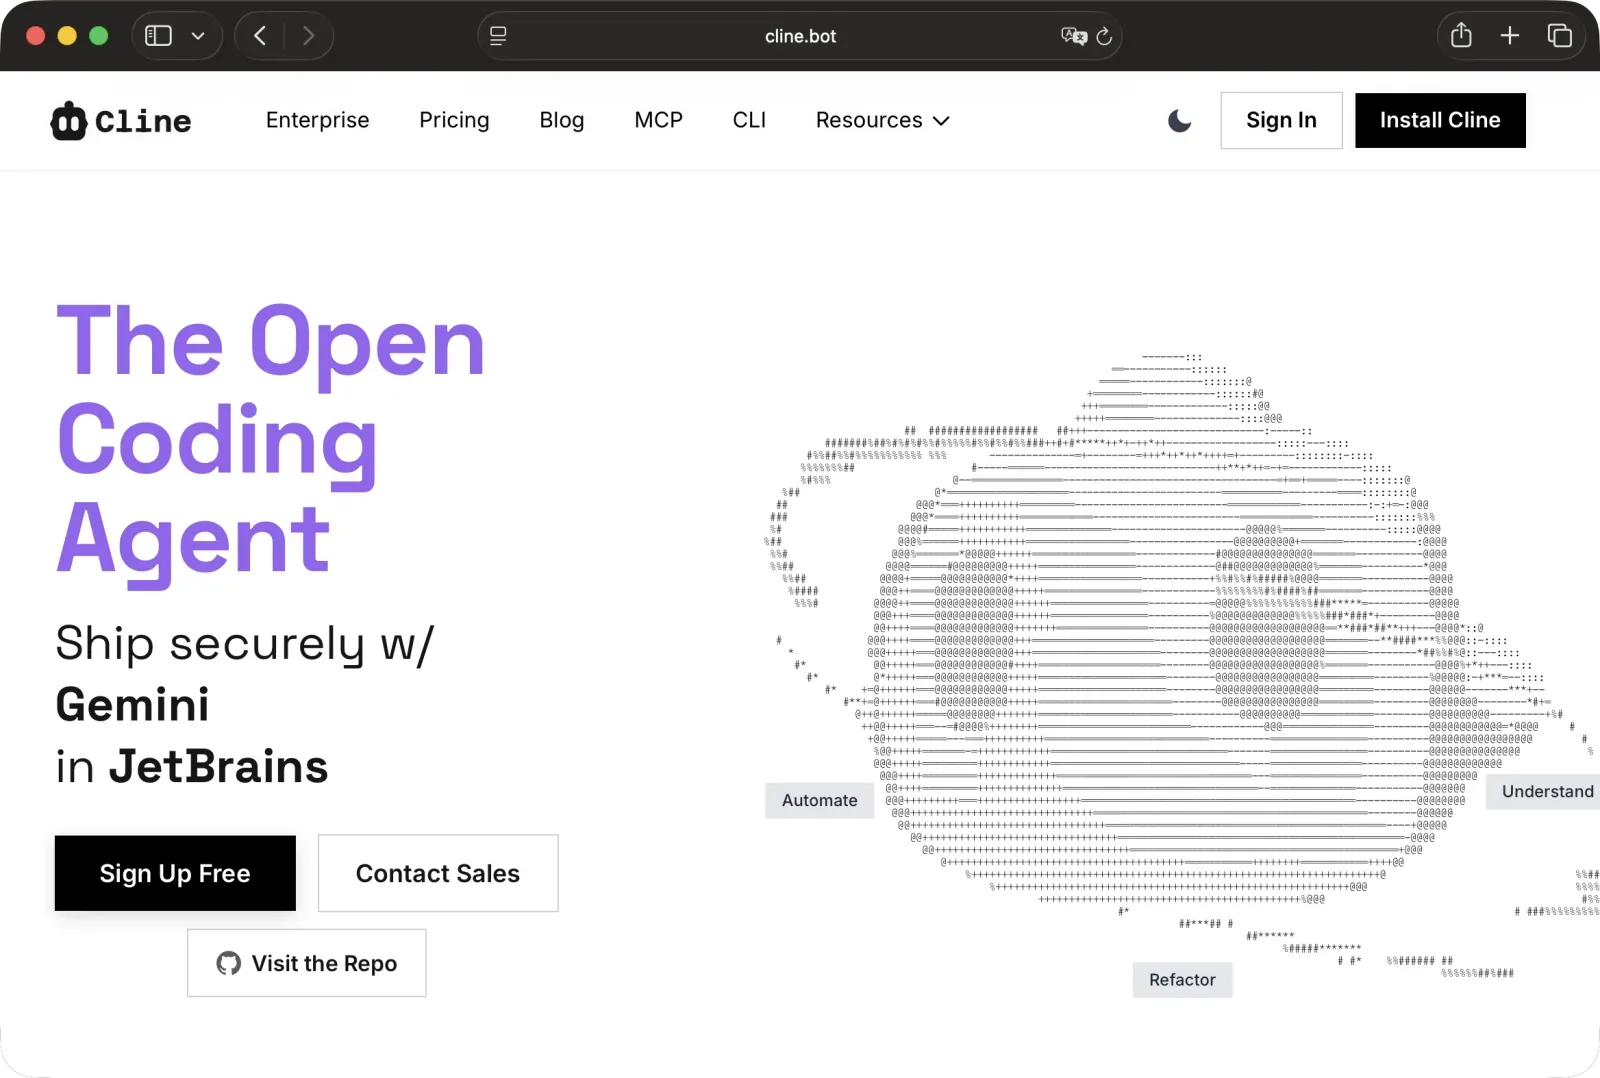Open the Blog nav item
The height and width of the screenshot is (1078, 1600).
click(562, 120)
